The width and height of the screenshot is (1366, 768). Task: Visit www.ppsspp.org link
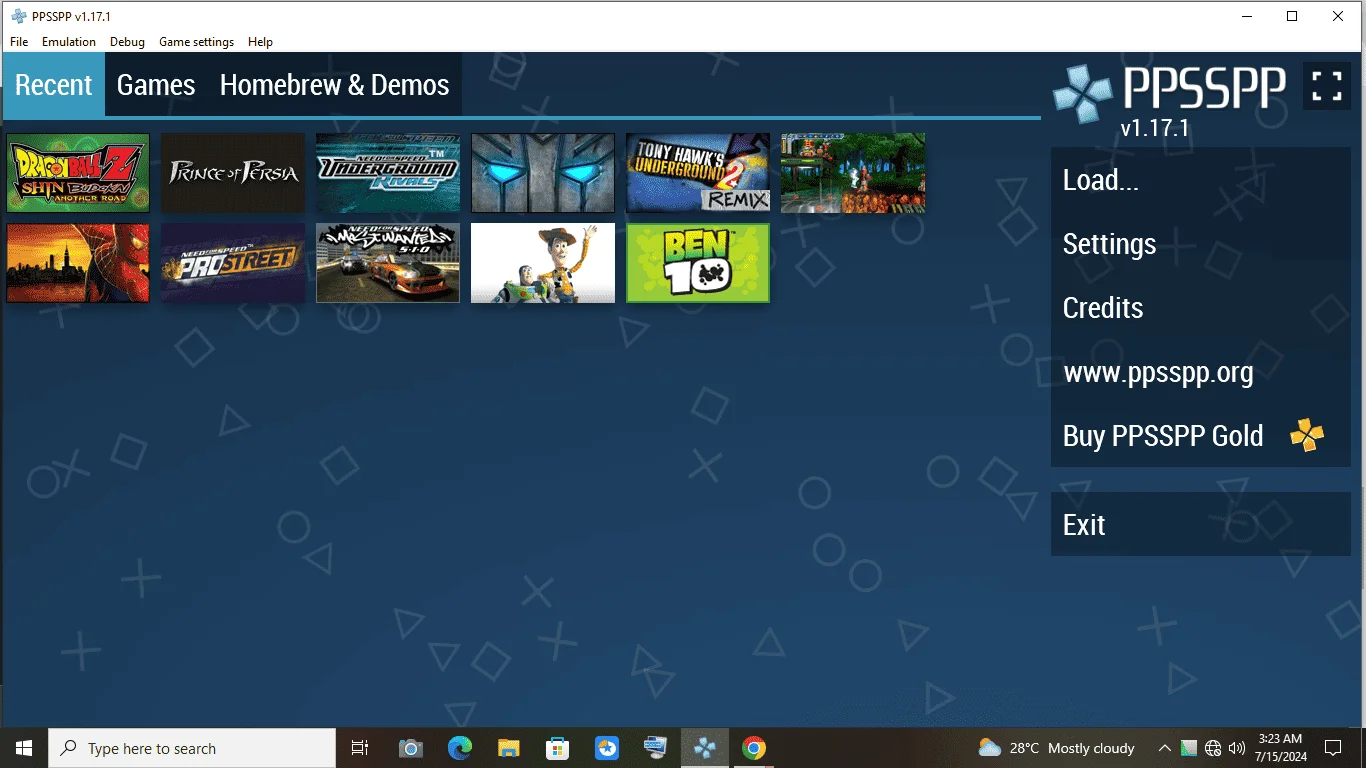1200,372
